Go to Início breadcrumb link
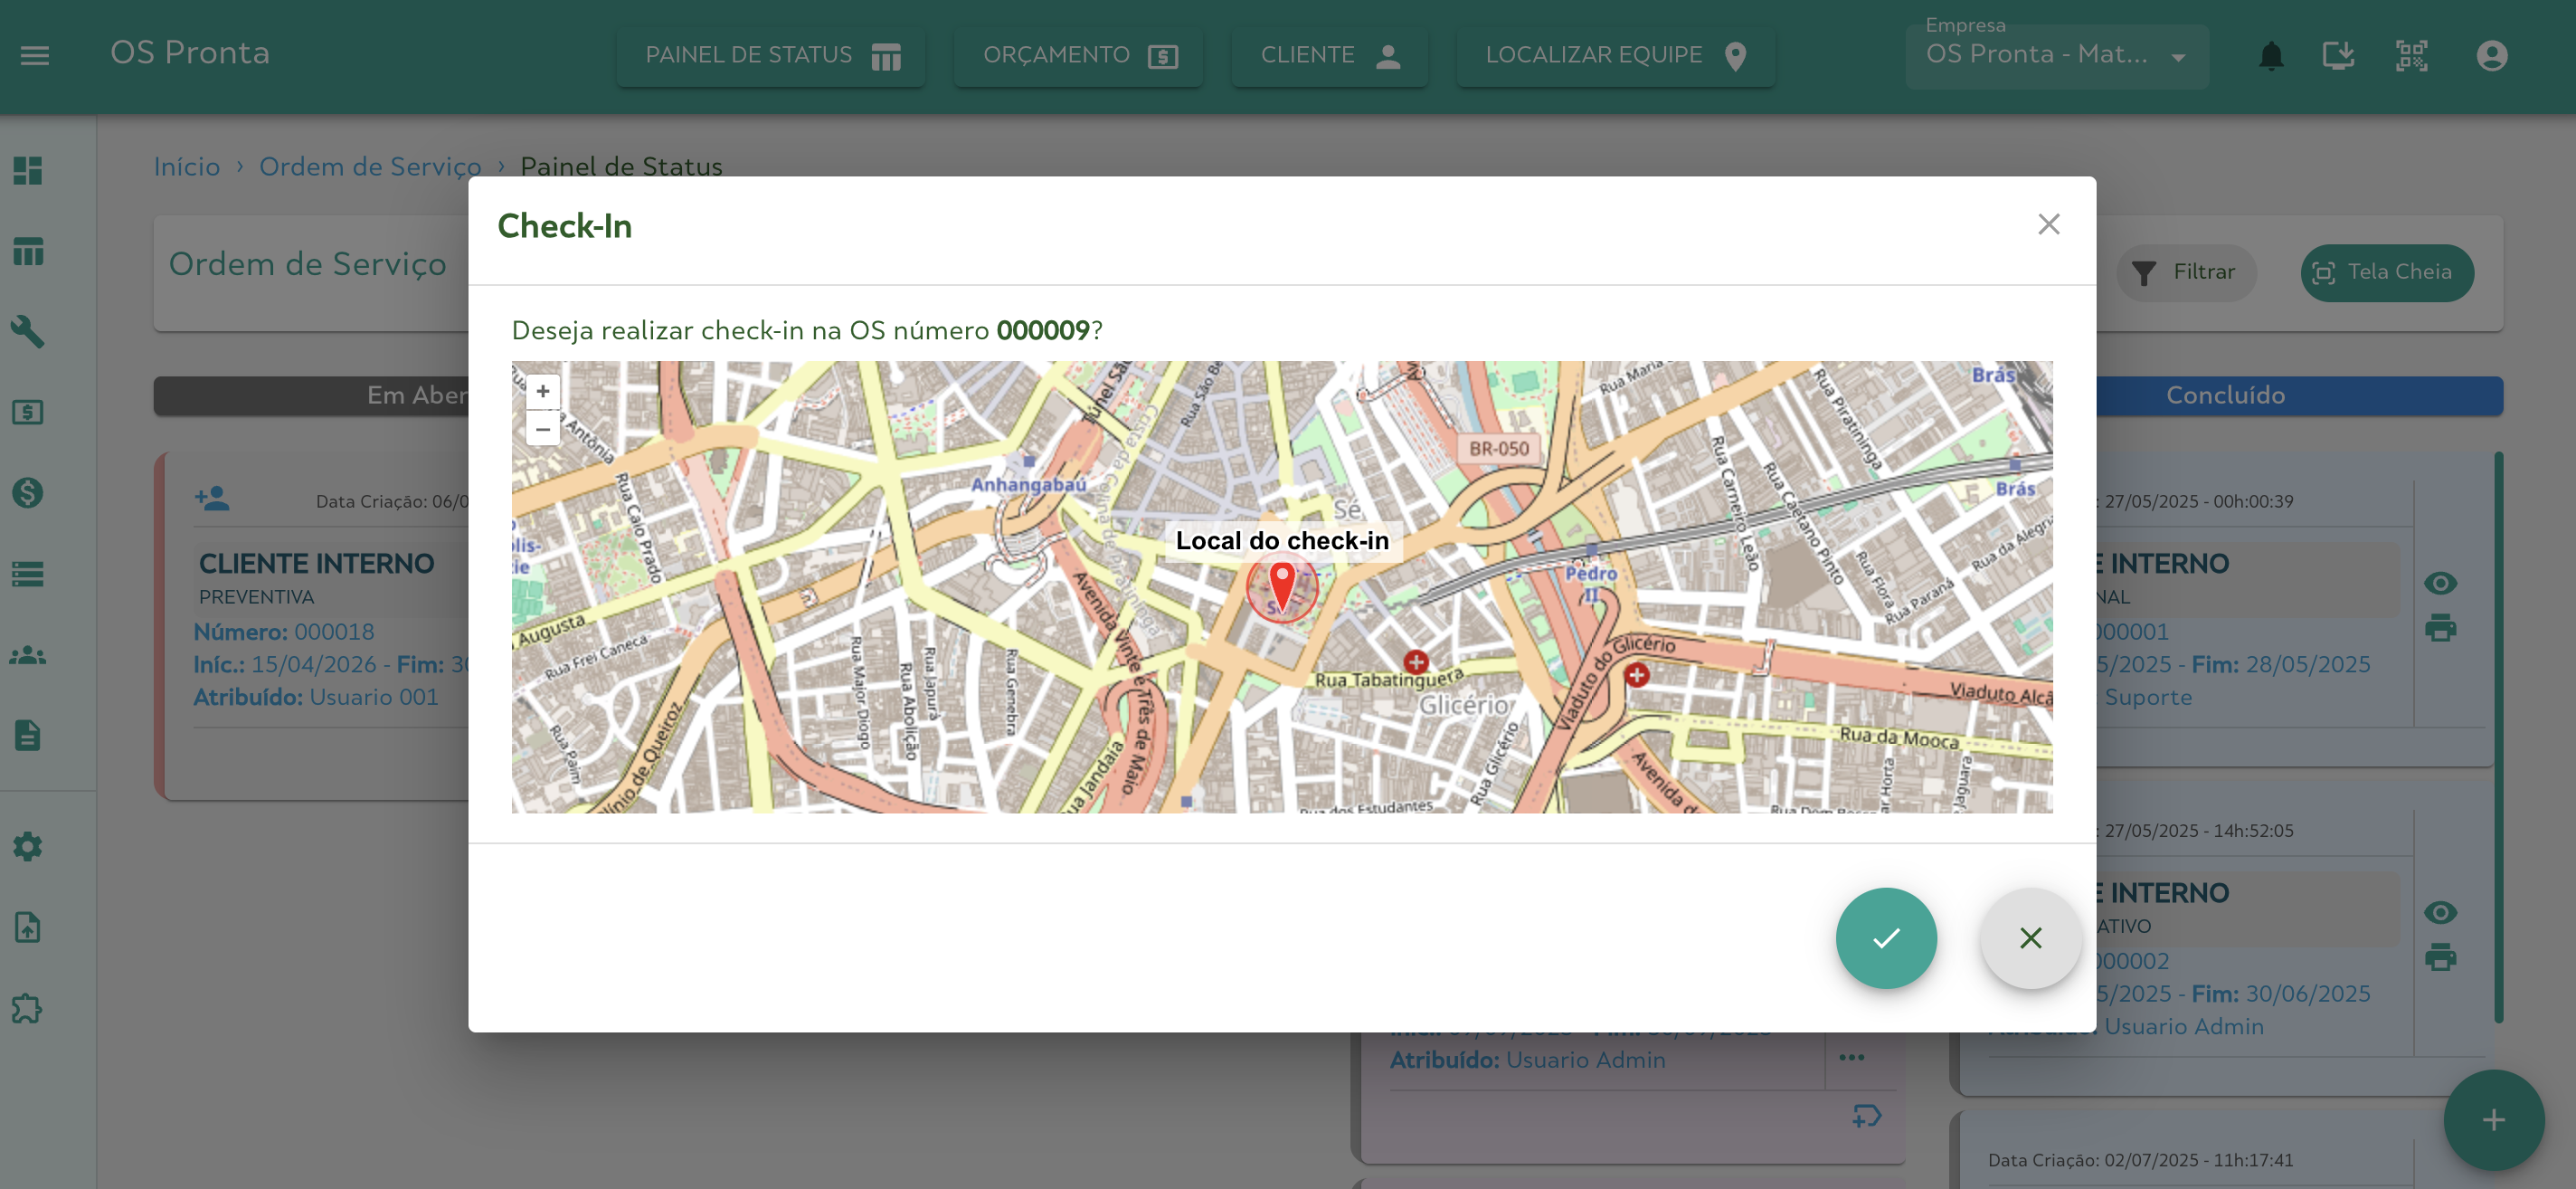 187,166
